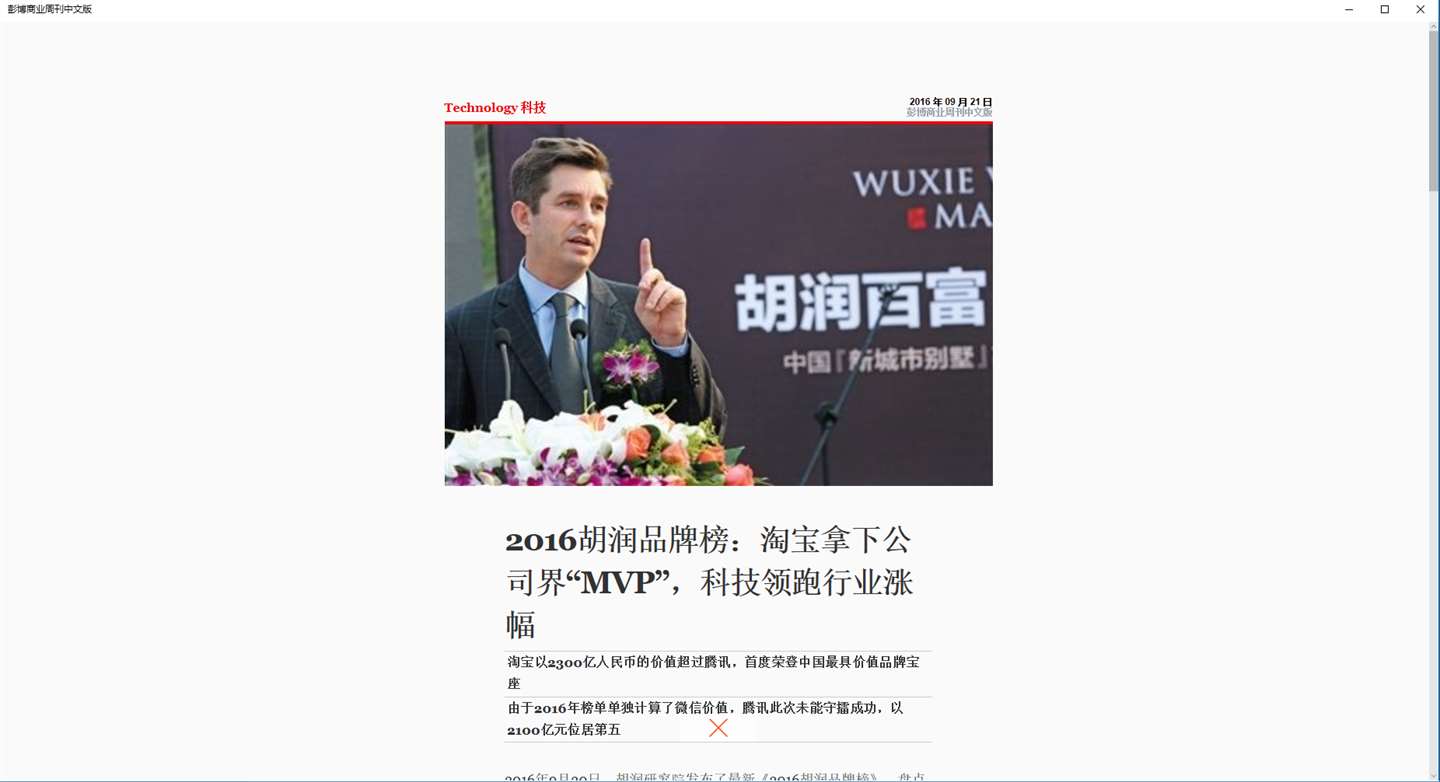The height and width of the screenshot is (782, 1440).
Task: Open the article photo of the speaker
Action: [x=718, y=304]
